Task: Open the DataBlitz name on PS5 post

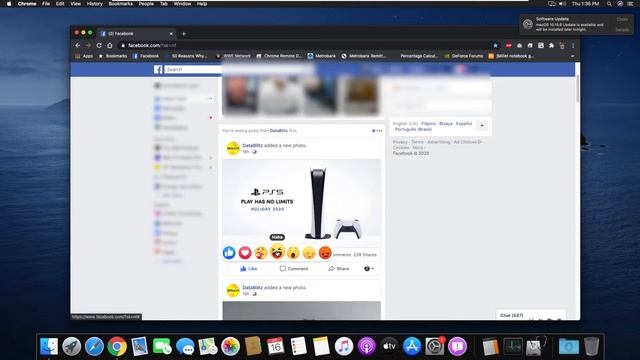Action: [252, 145]
